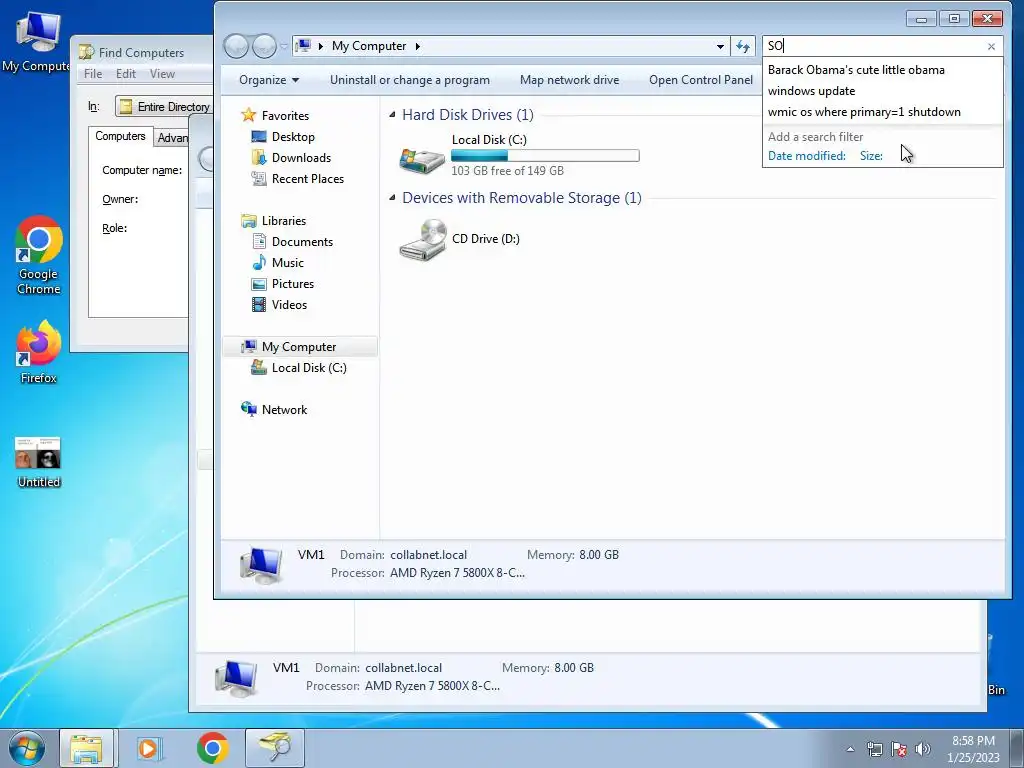Collapse Devices with Removable Storage group
This screenshot has height=768, width=1024.
392,198
